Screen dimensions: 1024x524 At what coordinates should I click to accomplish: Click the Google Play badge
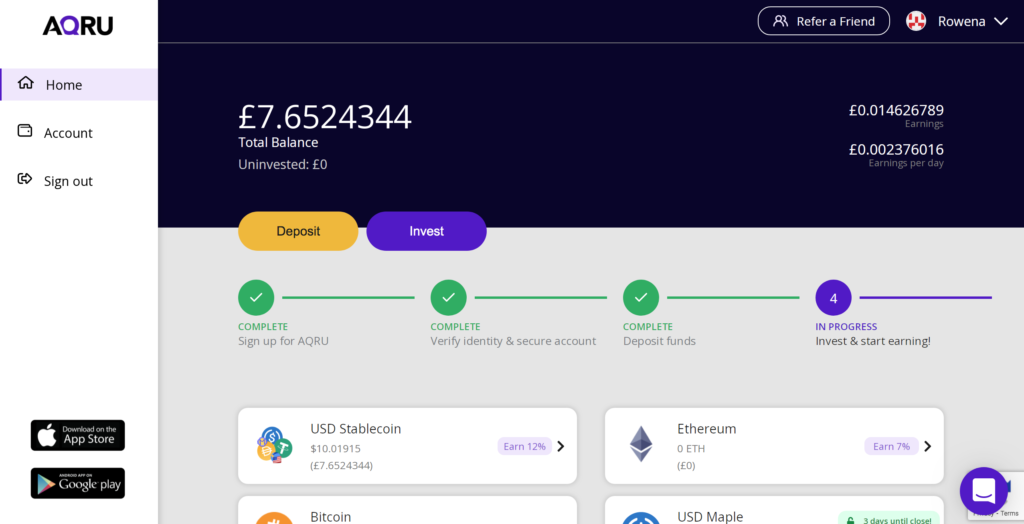[78, 483]
